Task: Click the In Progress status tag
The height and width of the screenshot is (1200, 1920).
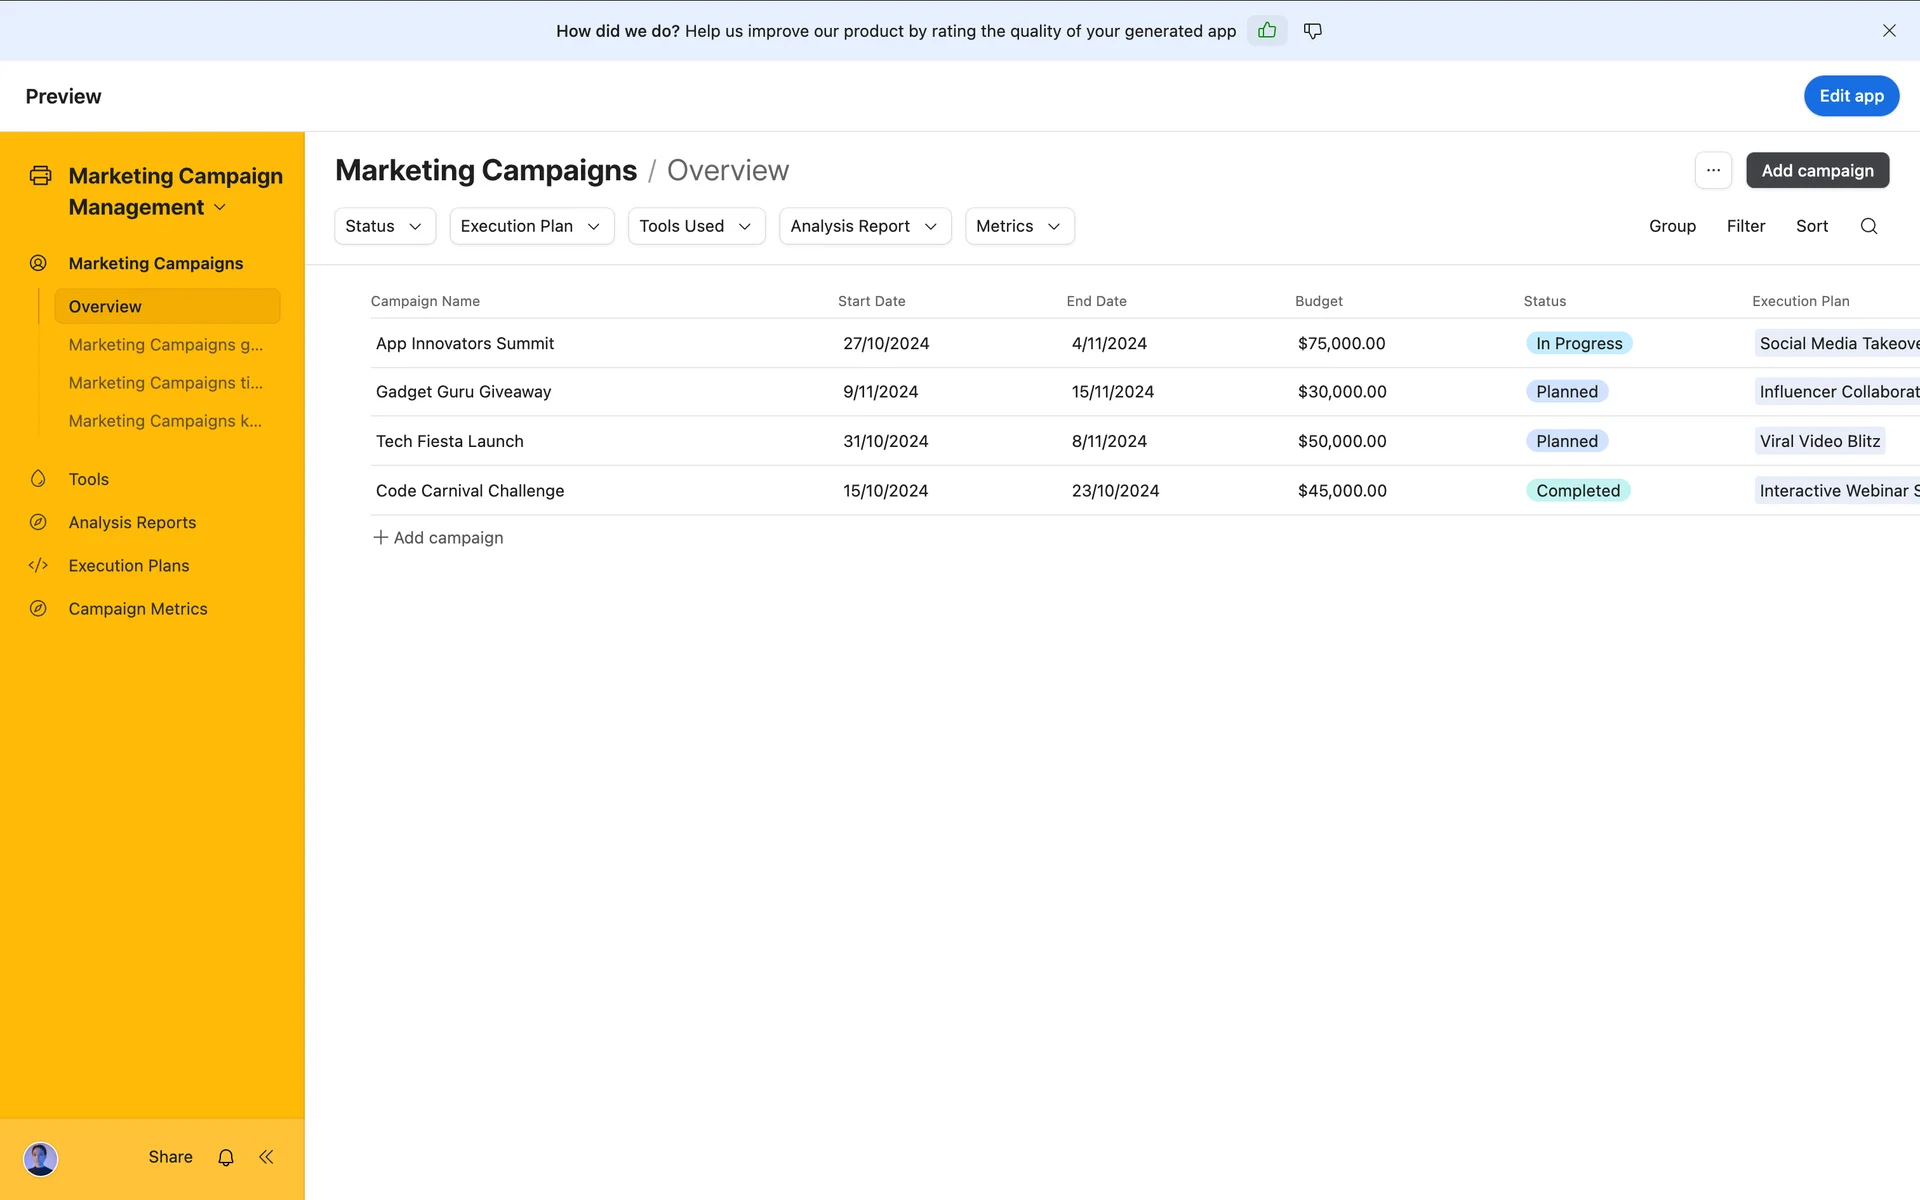Action: [1579, 343]
